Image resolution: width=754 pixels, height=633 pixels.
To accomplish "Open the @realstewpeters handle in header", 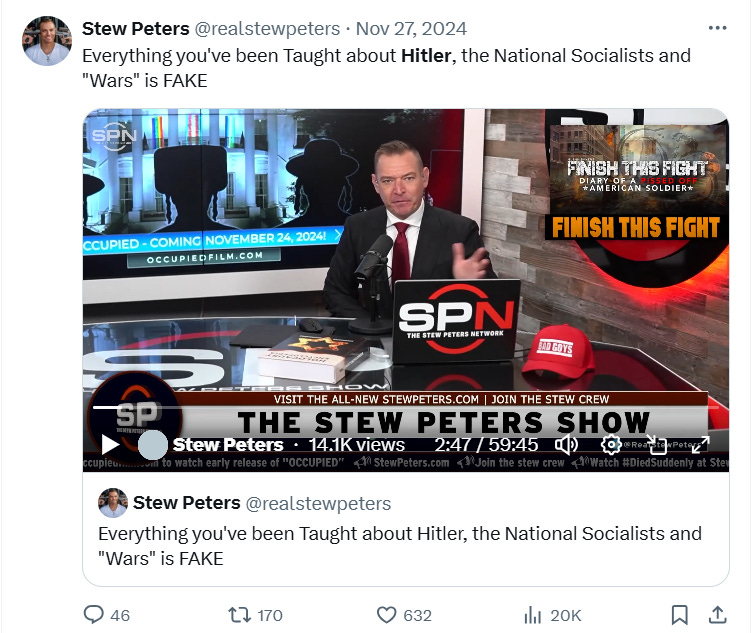I will 267,28.
